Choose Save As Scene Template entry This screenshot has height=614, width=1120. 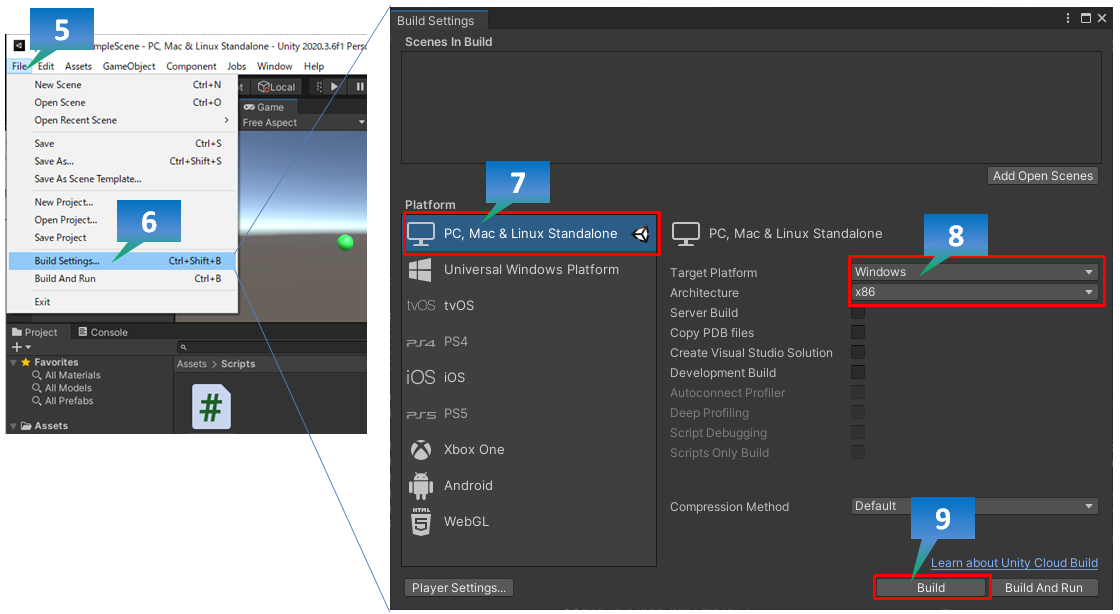123,179
